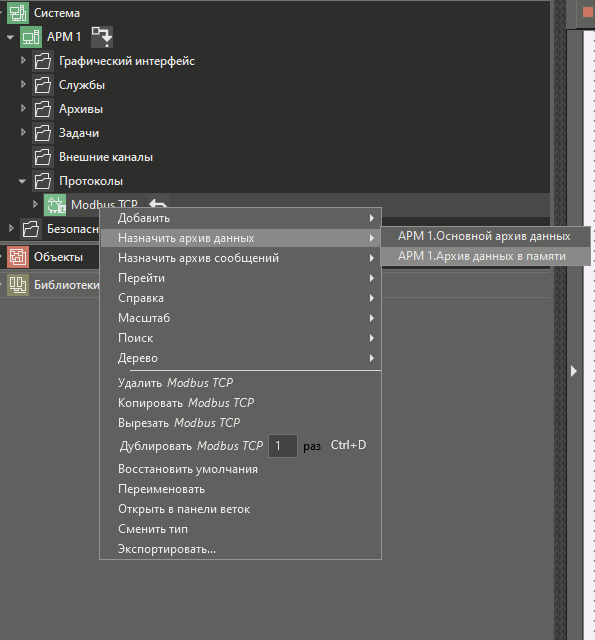Viewport: 595px width, 640px height.
Task: Click the АРМ 1 workstation icon
Action: point(31,37)
